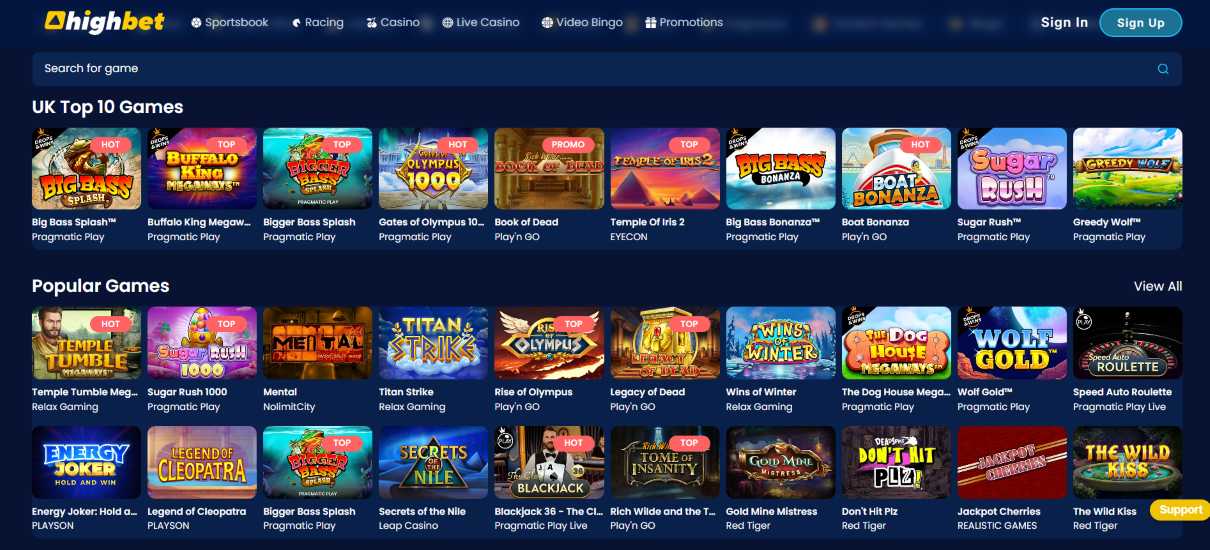Select Energy Joker game thumbnail

pyautogui.click(x=86, y=462)
